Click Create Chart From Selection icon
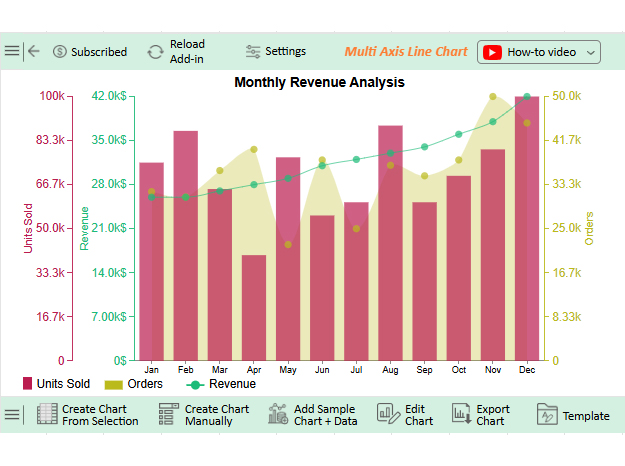 click(x=47, y=415)
